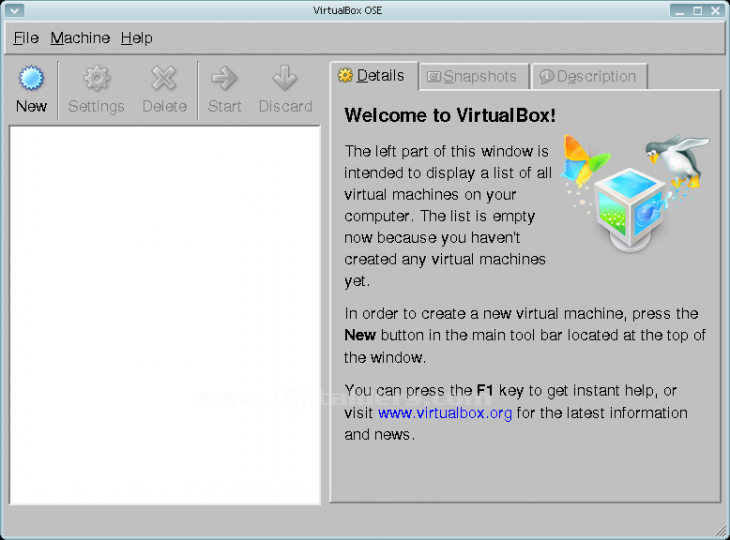Viewport: 730px width, 540px height.
Task: Click the Settings gear toolbar icon
Action: [x=96, y=78]
